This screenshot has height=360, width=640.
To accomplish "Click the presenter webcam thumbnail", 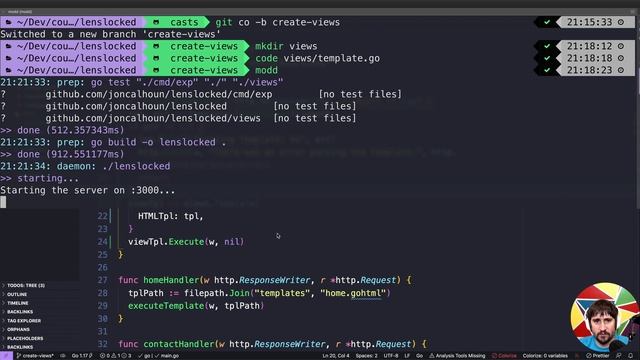I will coord(605,317).
